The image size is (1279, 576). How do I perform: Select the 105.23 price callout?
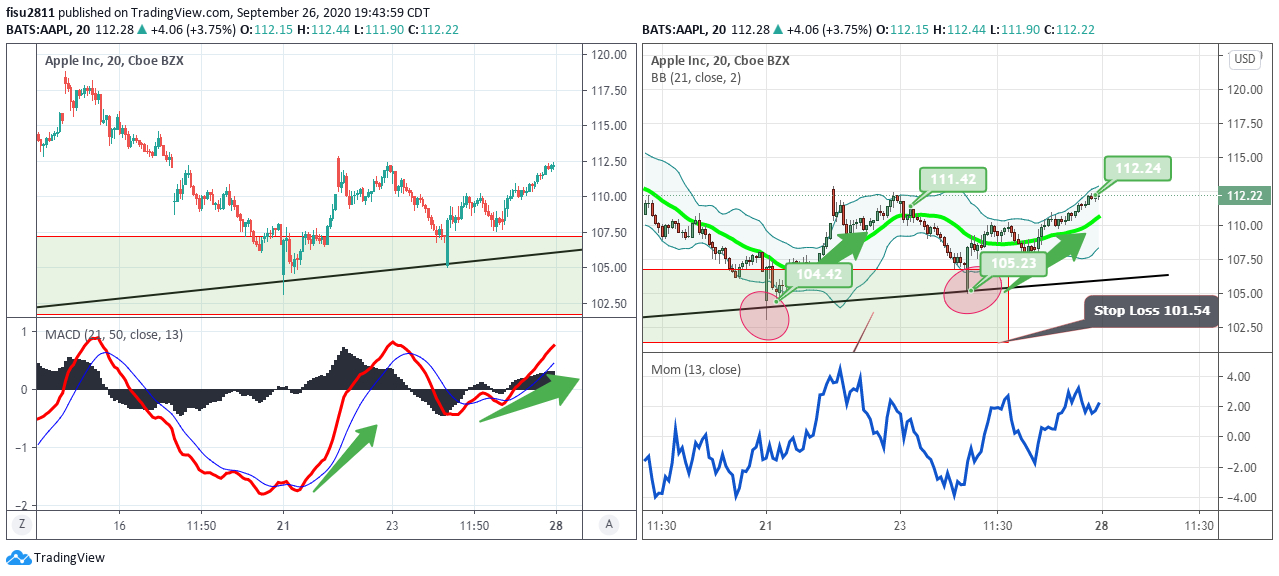pos(1014,263)
